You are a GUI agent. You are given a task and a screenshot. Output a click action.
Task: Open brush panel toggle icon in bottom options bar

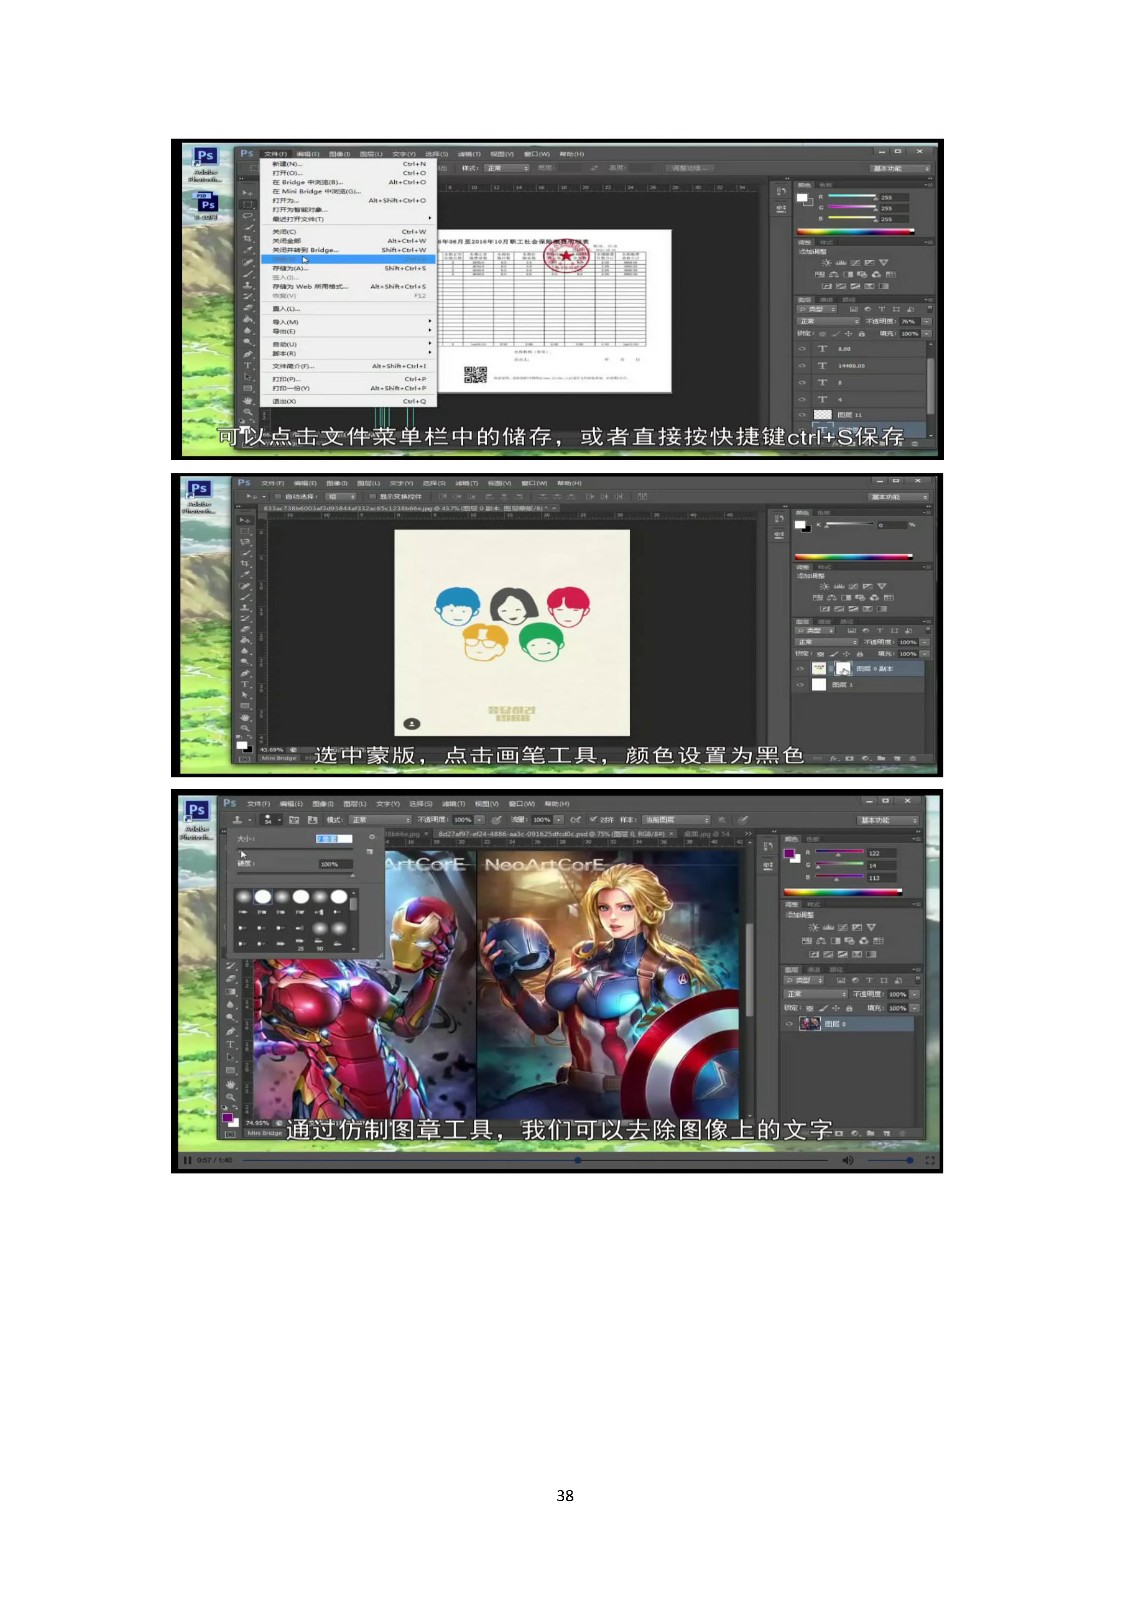[294, 820]
